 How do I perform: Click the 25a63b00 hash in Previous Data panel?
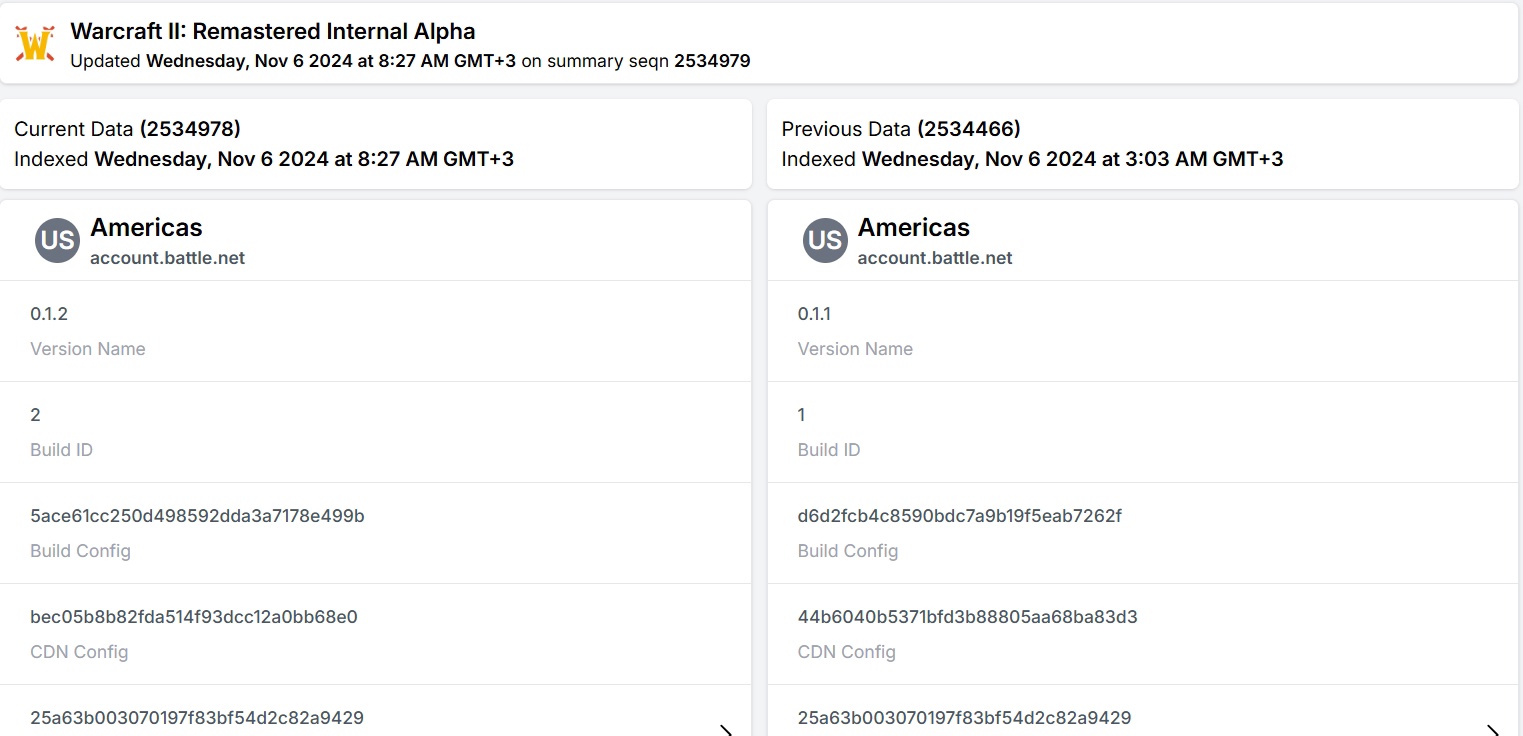(x=964, y=718)
